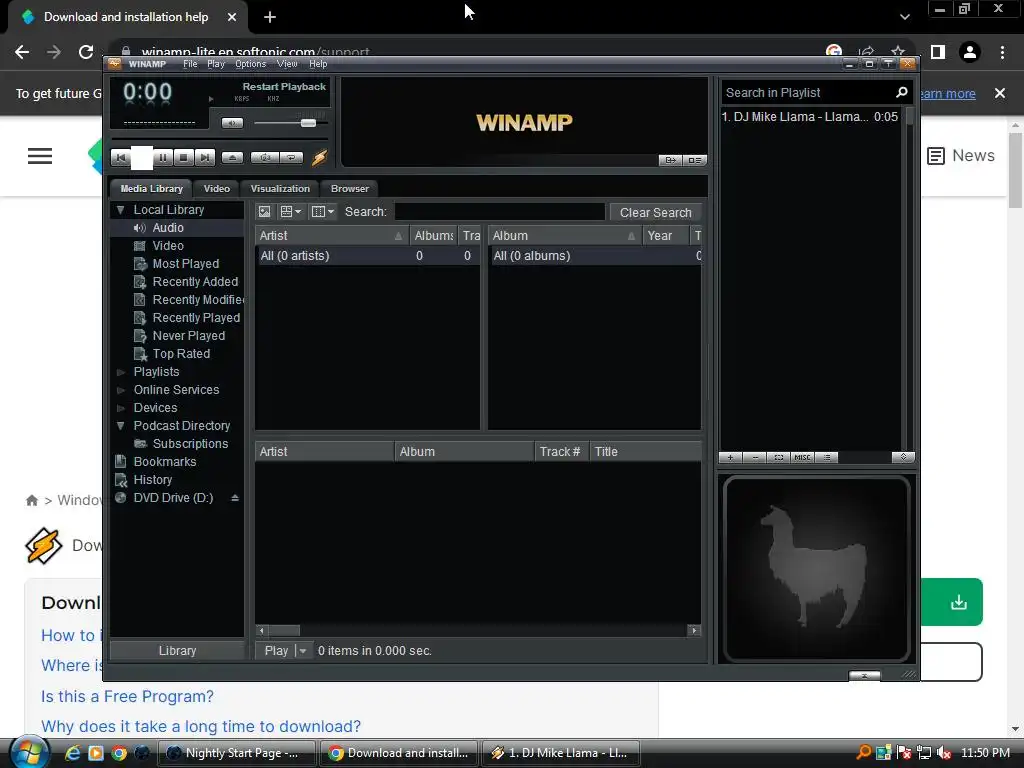Mute the Winamp volume button

[x=232, y=123]
